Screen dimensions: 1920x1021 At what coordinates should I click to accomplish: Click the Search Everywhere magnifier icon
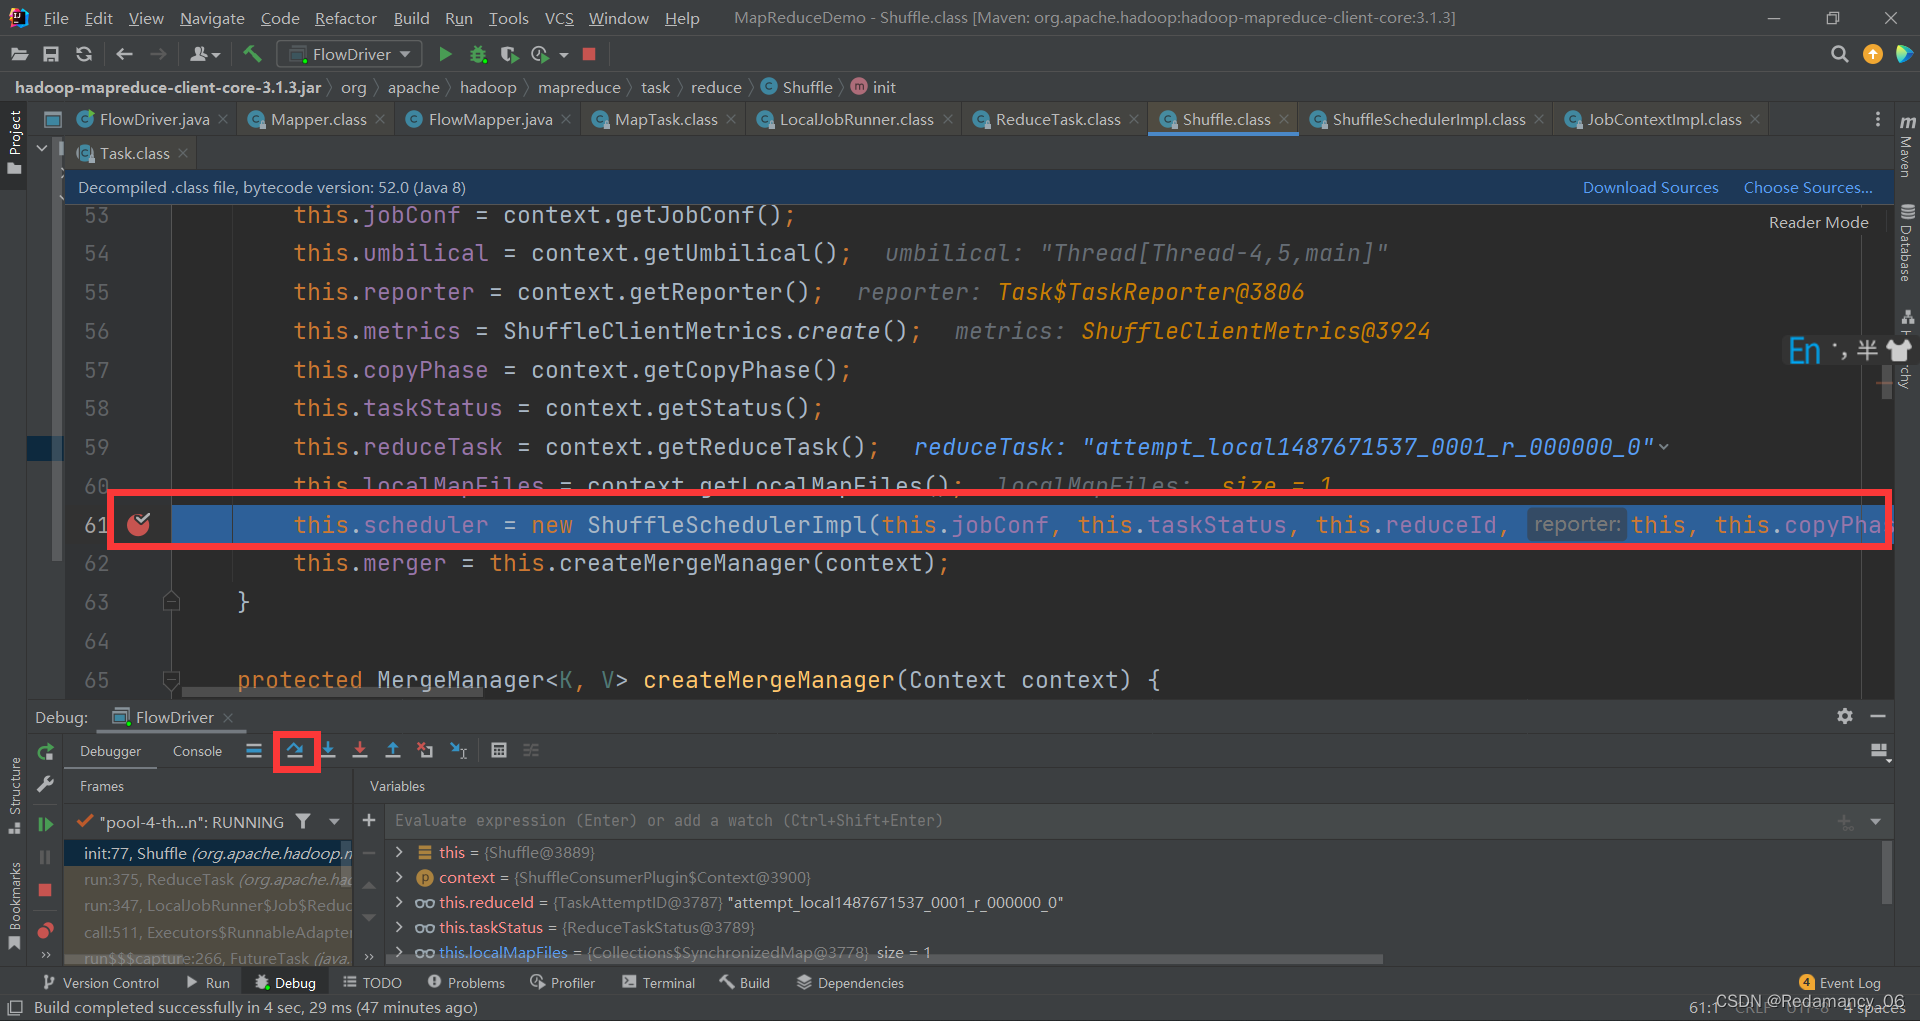pos(1839,54)
